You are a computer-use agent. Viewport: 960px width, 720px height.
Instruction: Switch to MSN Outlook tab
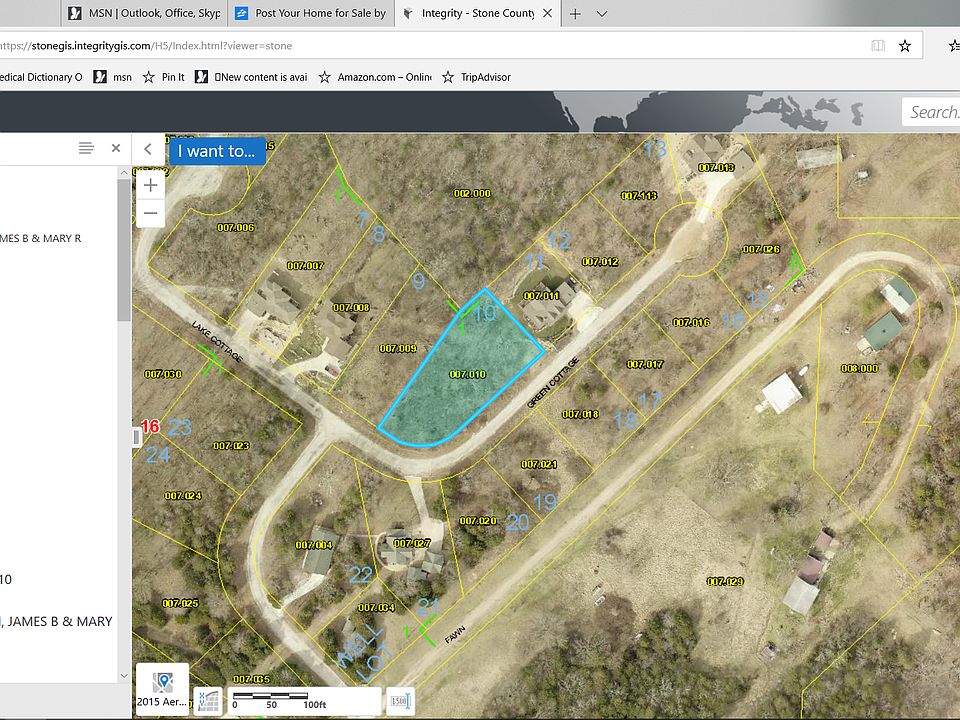(x=145, y=14)
